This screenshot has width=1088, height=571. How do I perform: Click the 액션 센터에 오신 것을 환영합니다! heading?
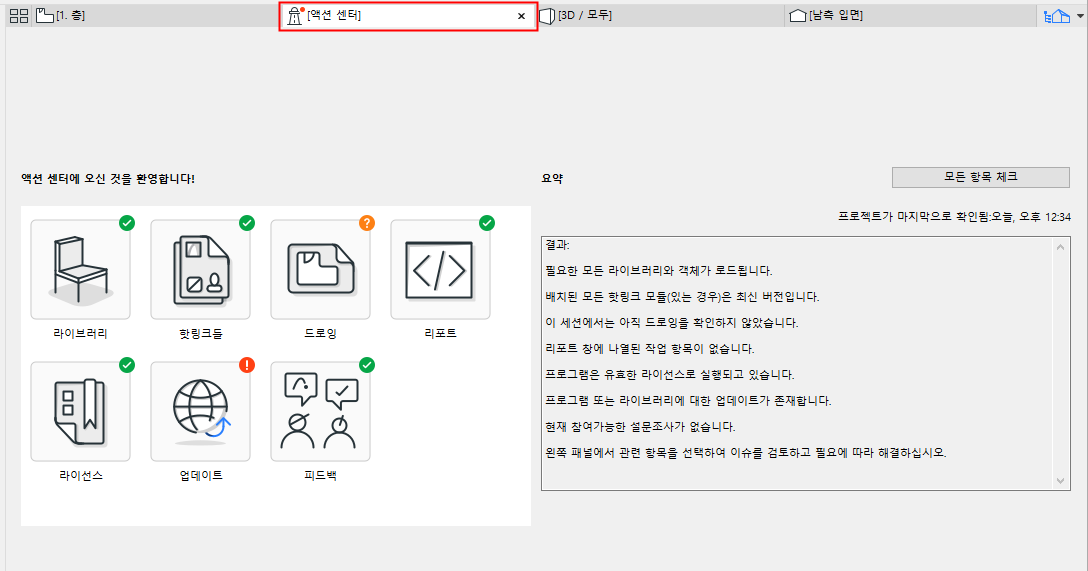108,178
